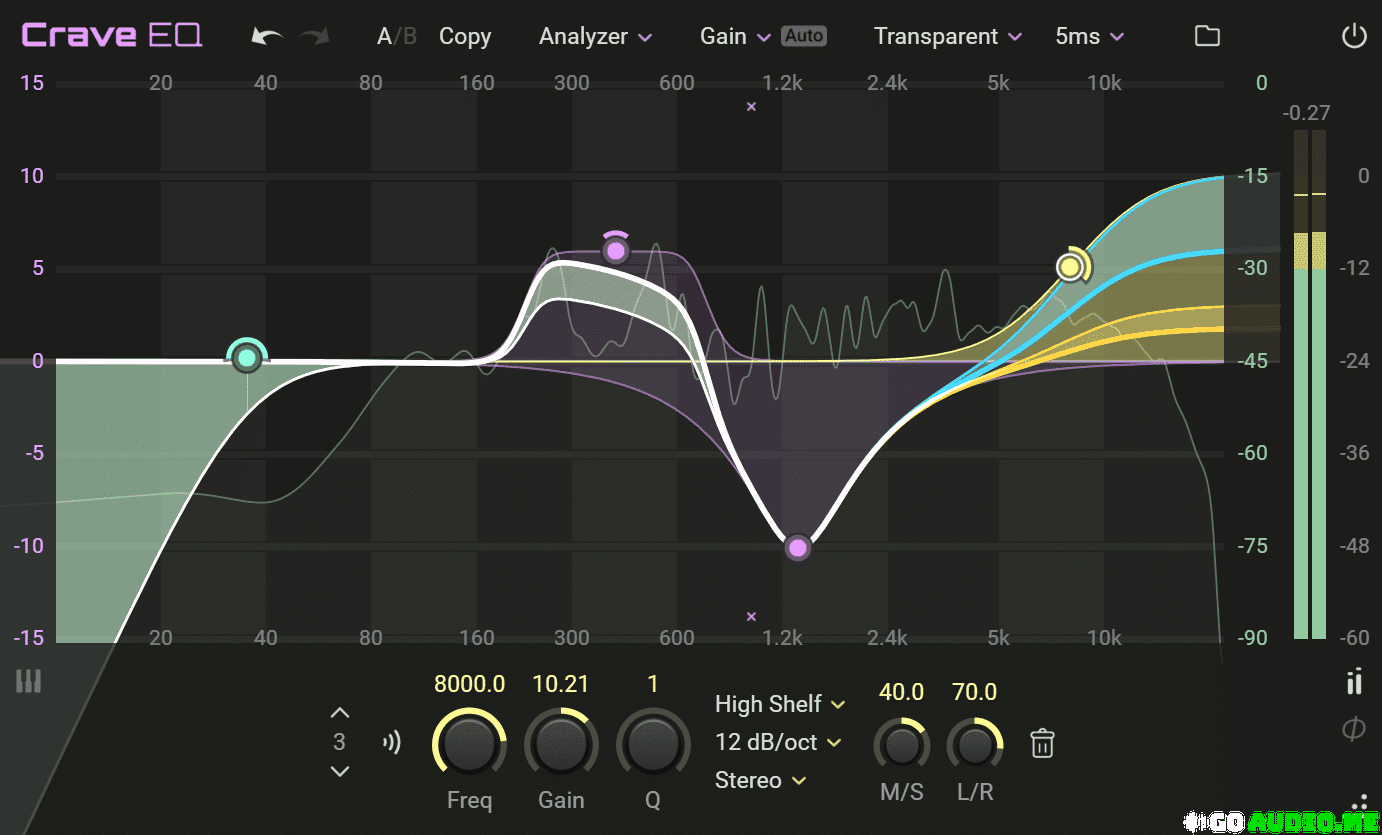The height and width of the screenshot is (835, 1382).
Task: Toggle the Auto gain badge
Action: 804,36
